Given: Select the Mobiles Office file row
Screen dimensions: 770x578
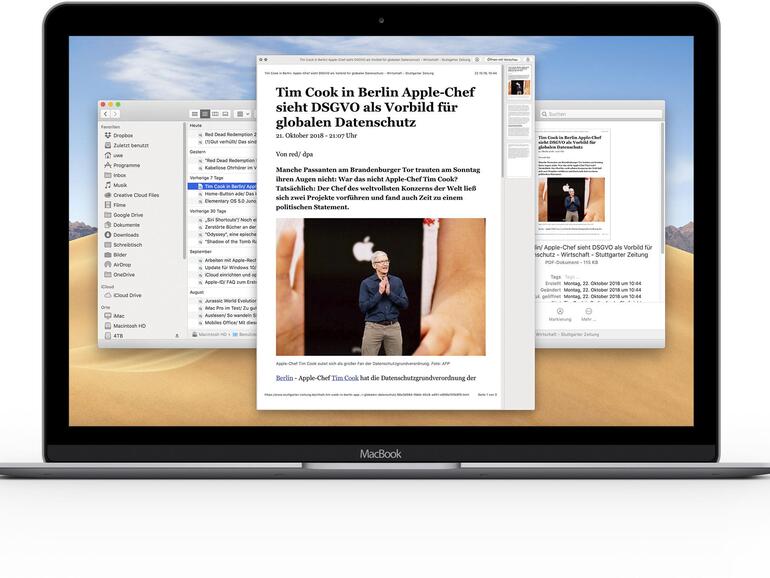Looking at the screenshot, I should pyautogui.click(x=222, y=323).
